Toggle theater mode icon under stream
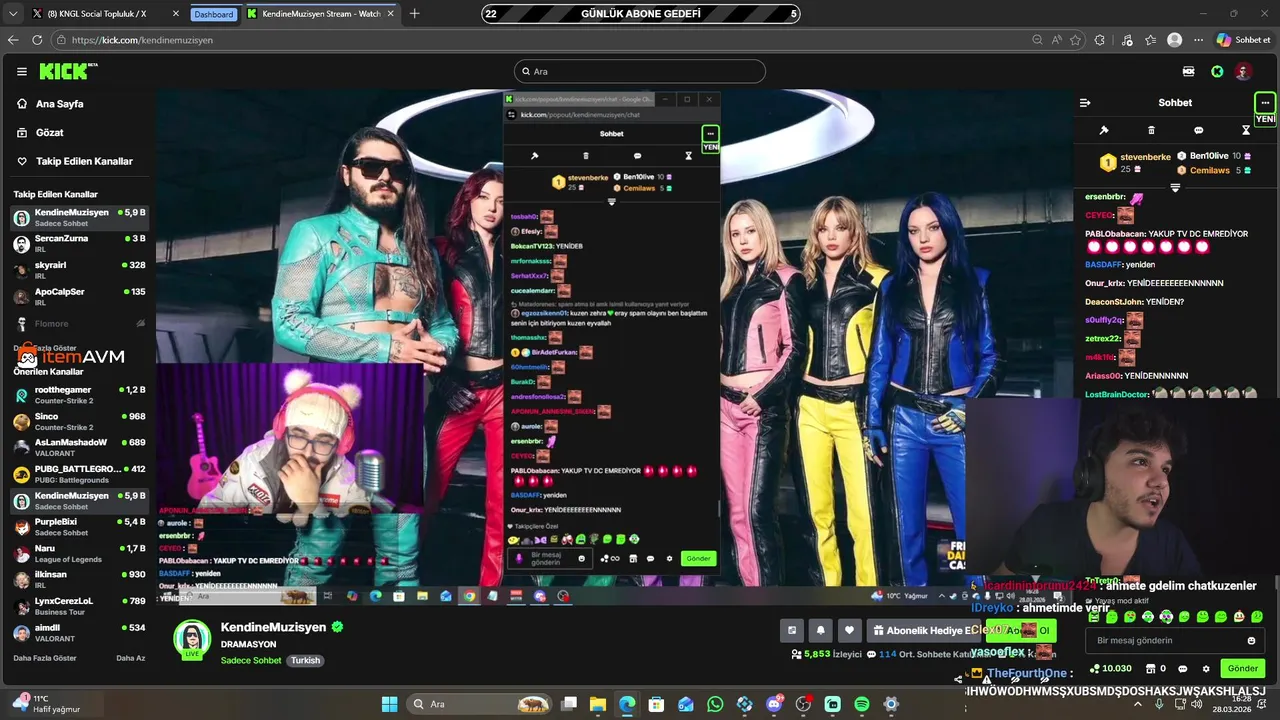This screenshot has width=1280, height=720. click(x=792, y=630)
